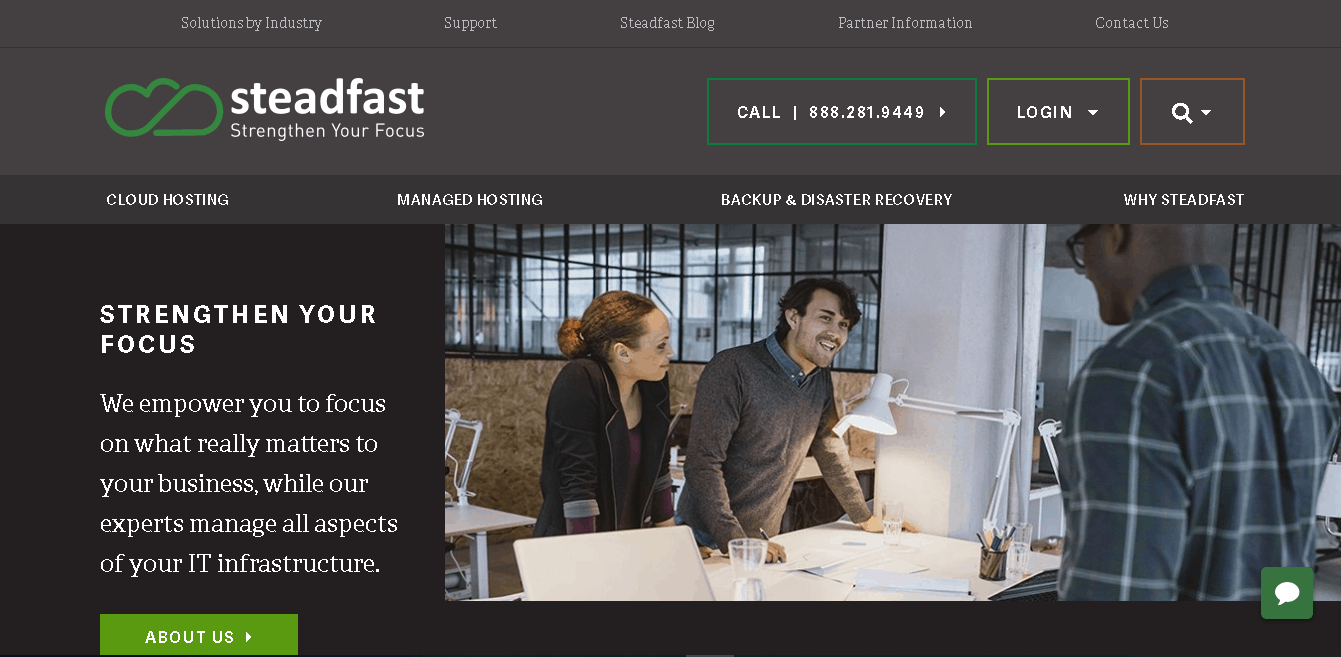Click the magnifying glass search icon
The image size is (1341, 657).
tap(1182, 113)
